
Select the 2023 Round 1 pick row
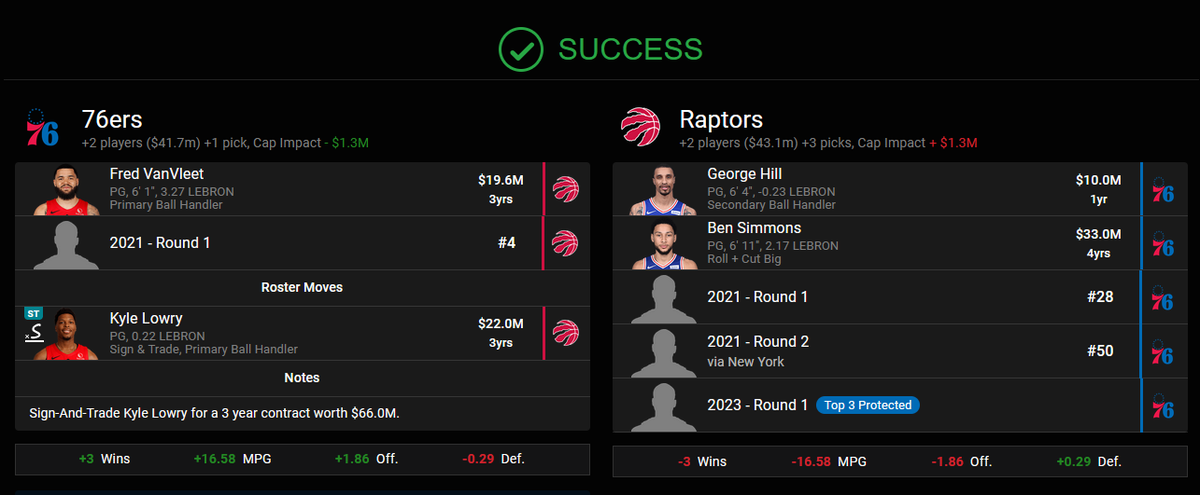tap(757, 405)
